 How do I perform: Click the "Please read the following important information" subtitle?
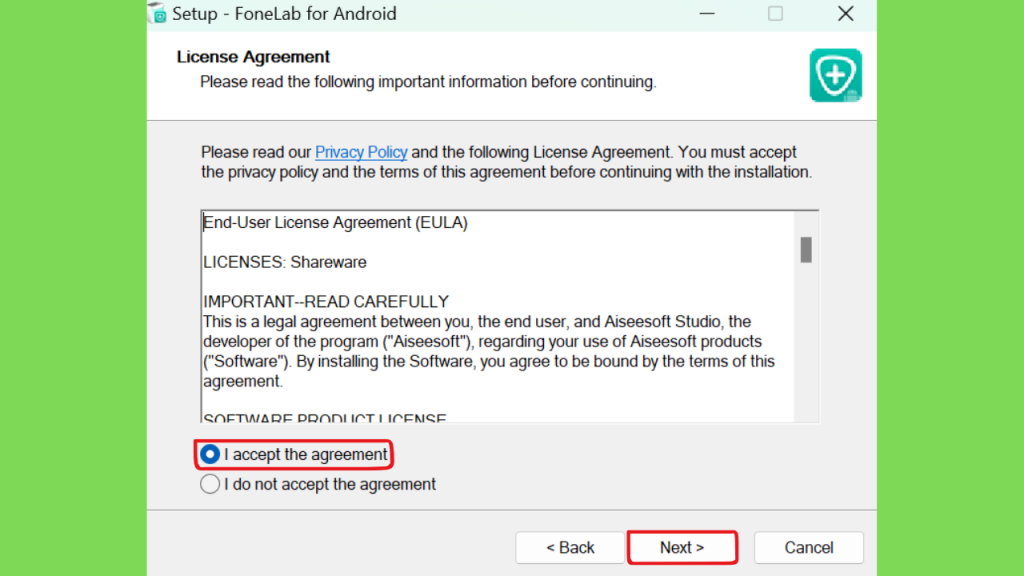coord(428,82)
